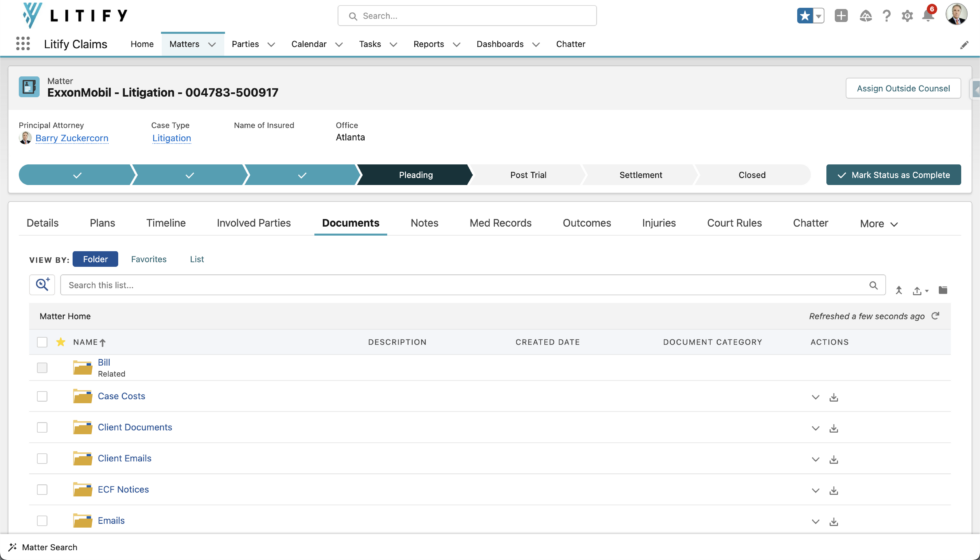980x560 pixels.
Task: Check the ECF Notices checkbox
Action: (x=42, y=489)
